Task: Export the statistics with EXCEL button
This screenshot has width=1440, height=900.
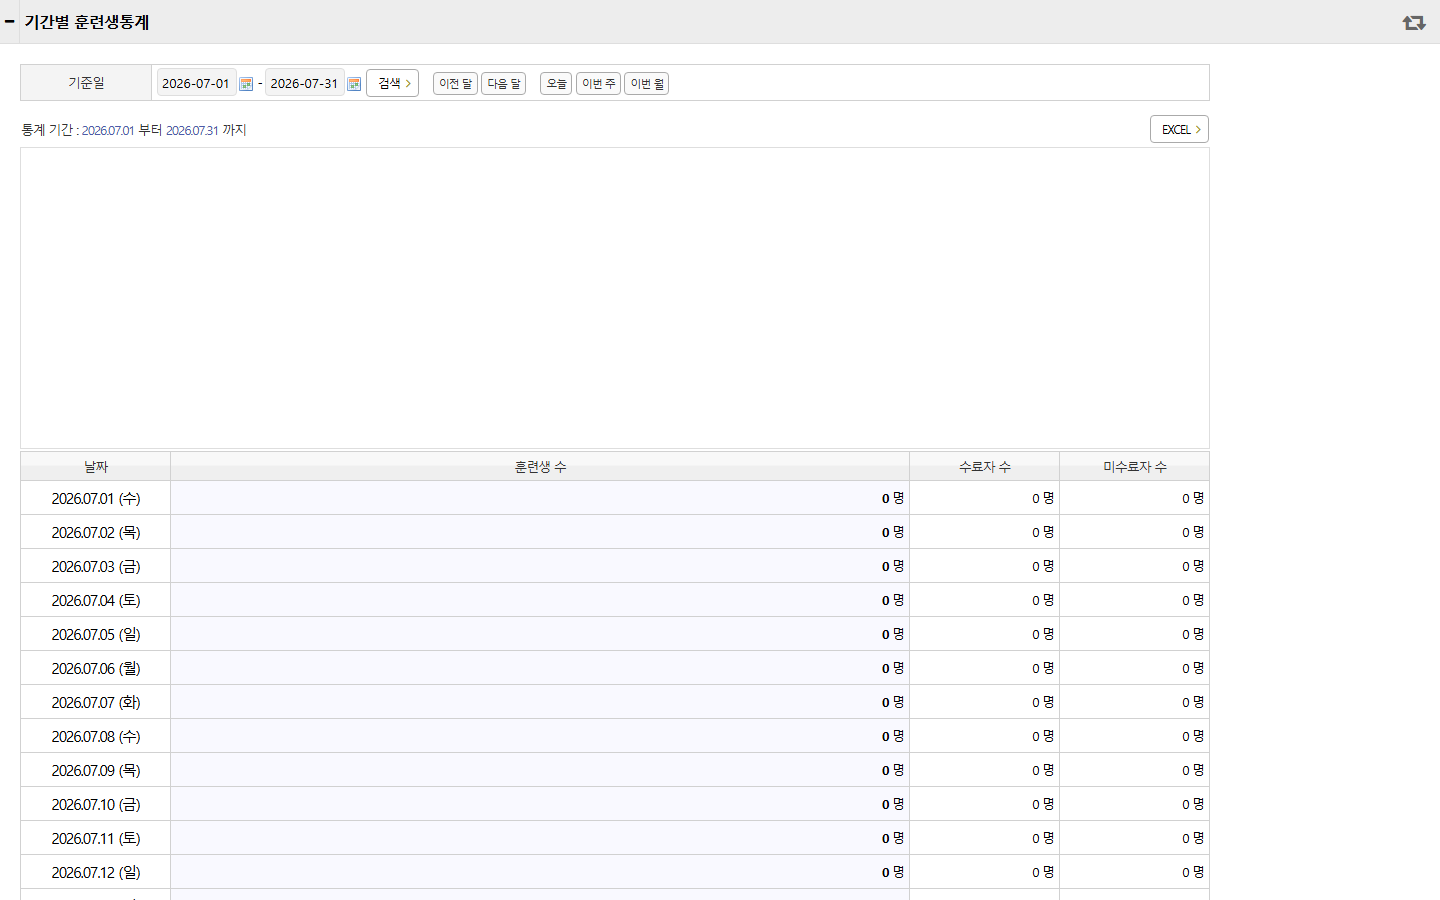Action: (x=1180, y=129)
